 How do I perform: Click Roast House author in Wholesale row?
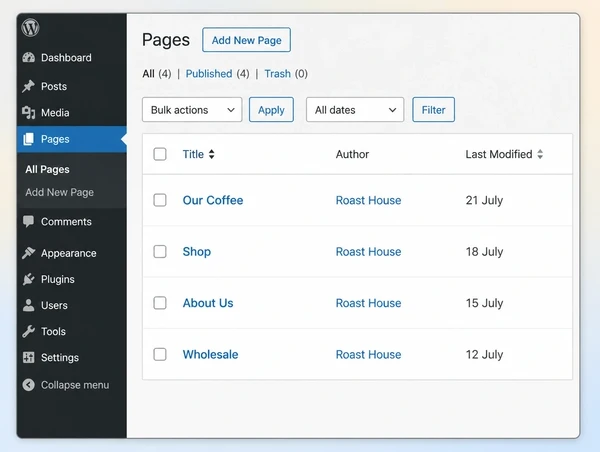coord(368,354)
